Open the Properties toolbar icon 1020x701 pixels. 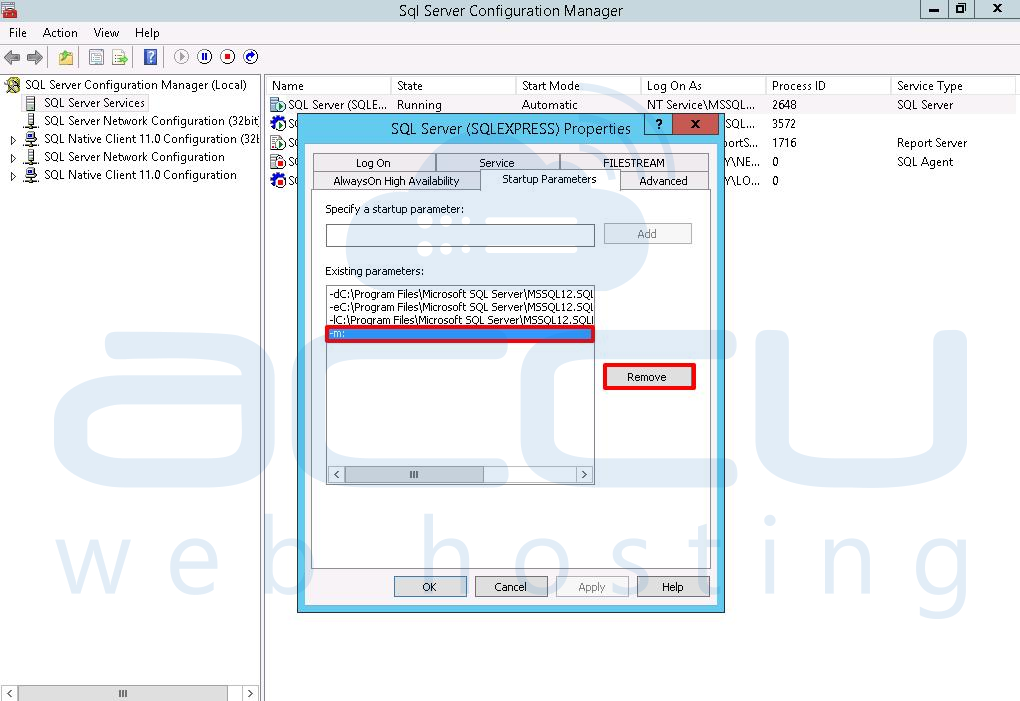(x=96, y=57)
